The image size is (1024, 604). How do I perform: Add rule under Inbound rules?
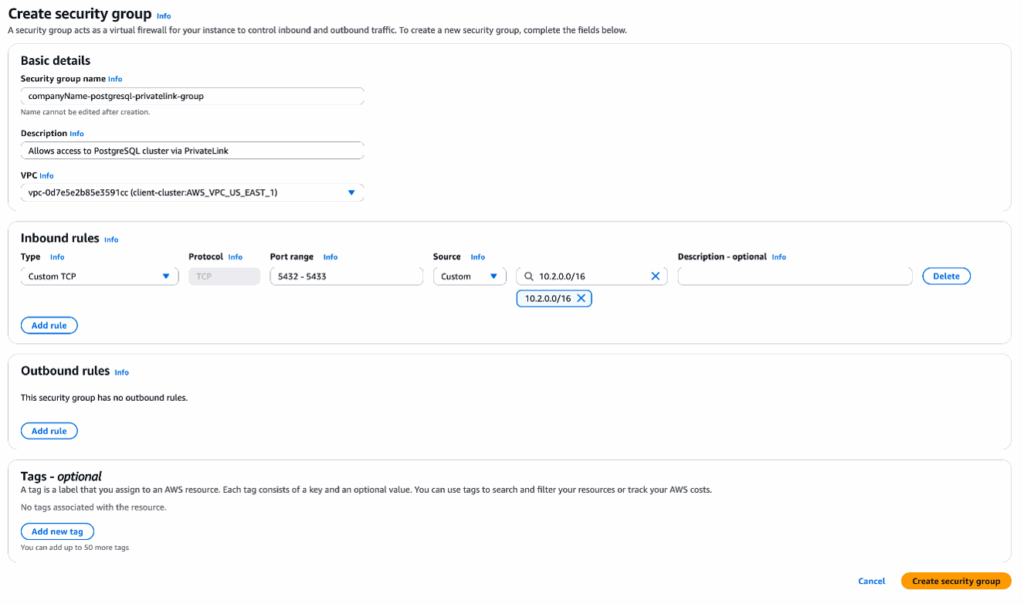[x=49, y=325]
